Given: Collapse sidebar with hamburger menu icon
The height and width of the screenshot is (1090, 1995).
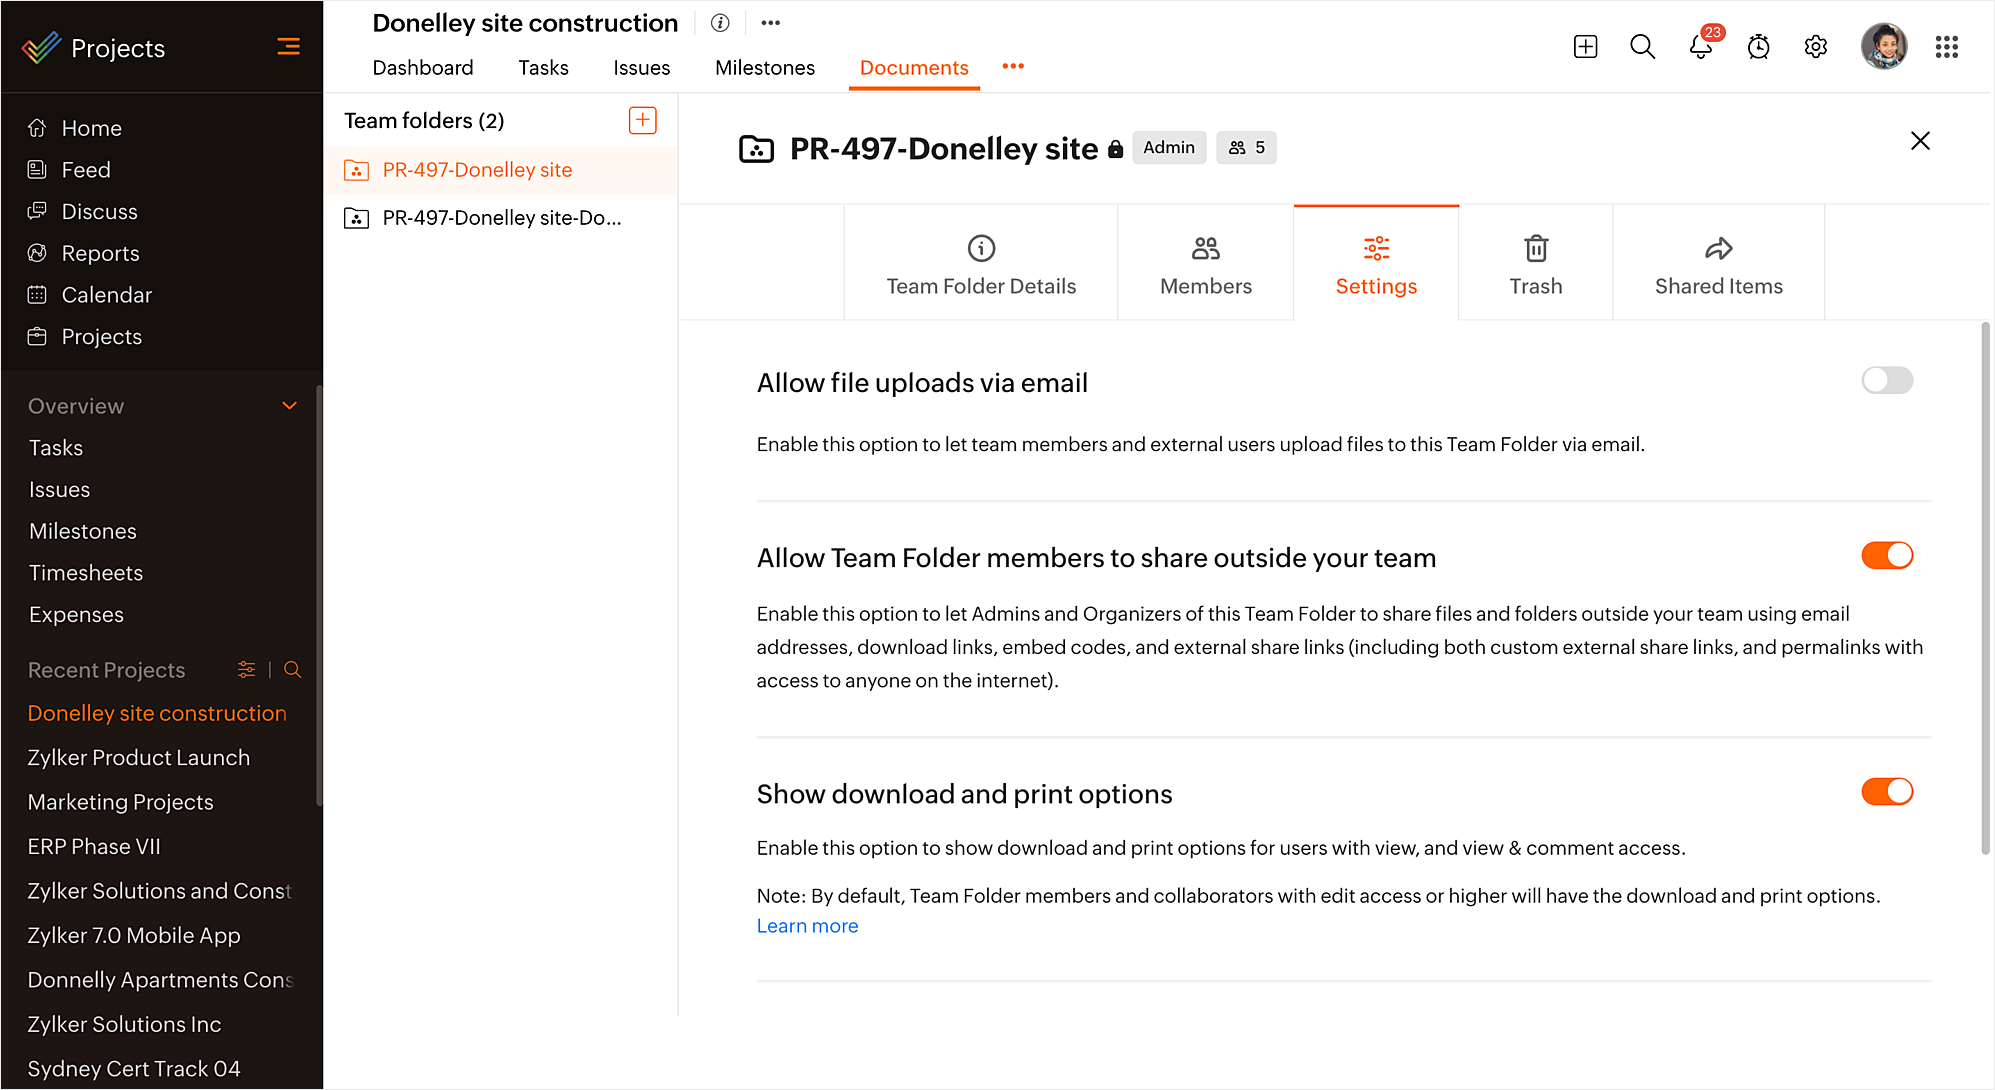Looking at the screenshot, I should [288, 47].
